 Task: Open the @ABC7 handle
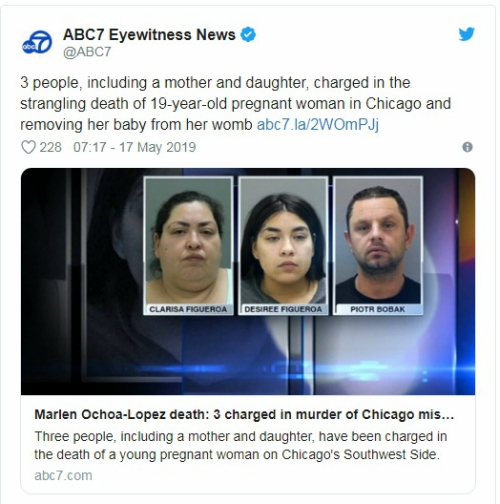click(x=87, y=52)
